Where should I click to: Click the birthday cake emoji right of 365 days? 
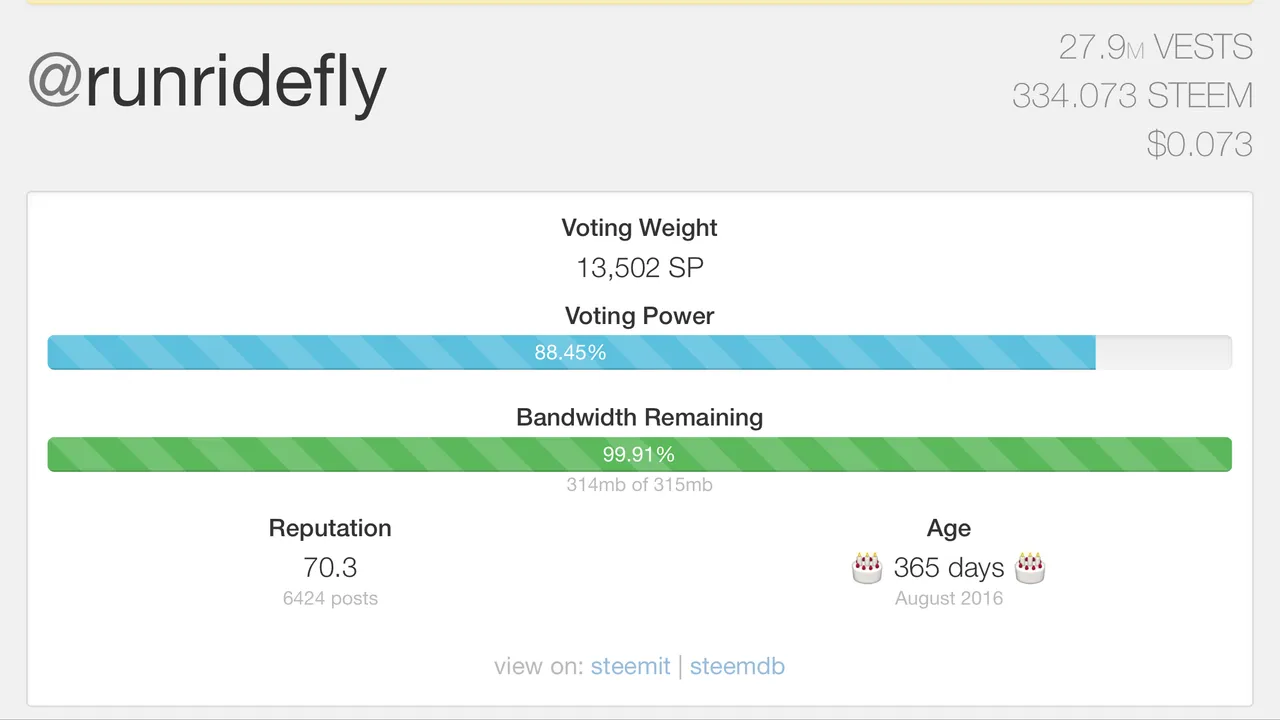[x=1030, y=567]
